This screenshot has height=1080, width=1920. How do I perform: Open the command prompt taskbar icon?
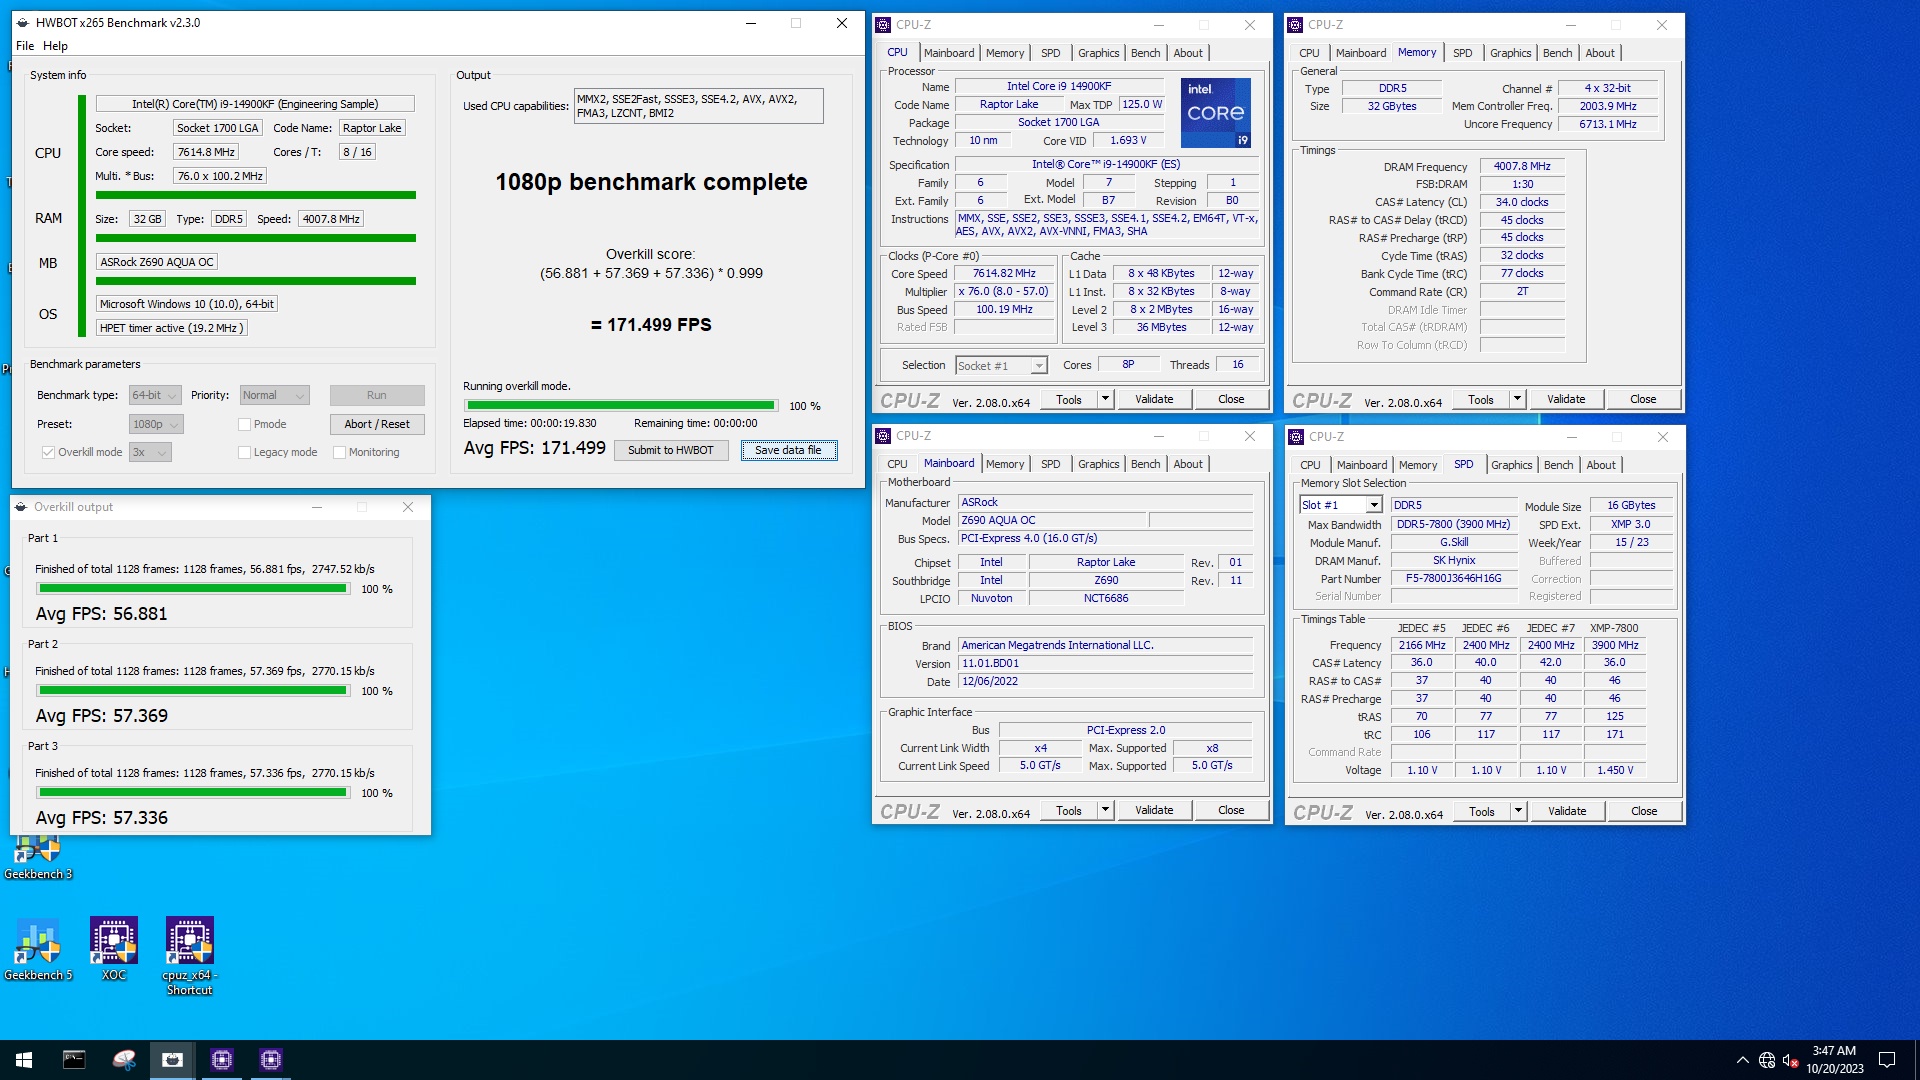[x=74, y=1060]
